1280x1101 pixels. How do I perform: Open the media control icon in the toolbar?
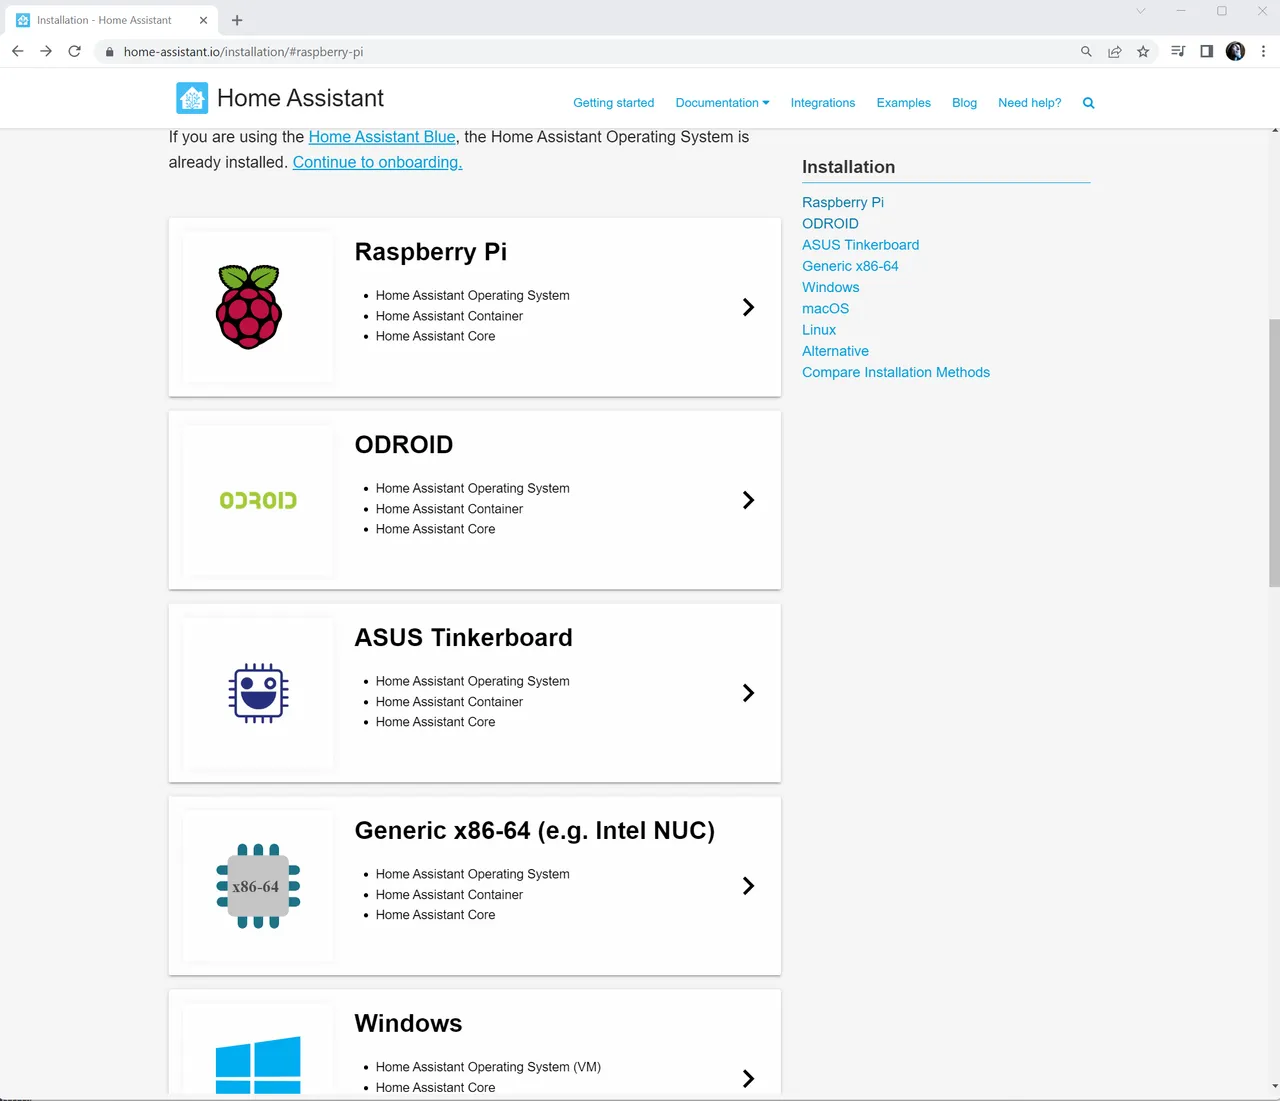(x=1178, y=52)
